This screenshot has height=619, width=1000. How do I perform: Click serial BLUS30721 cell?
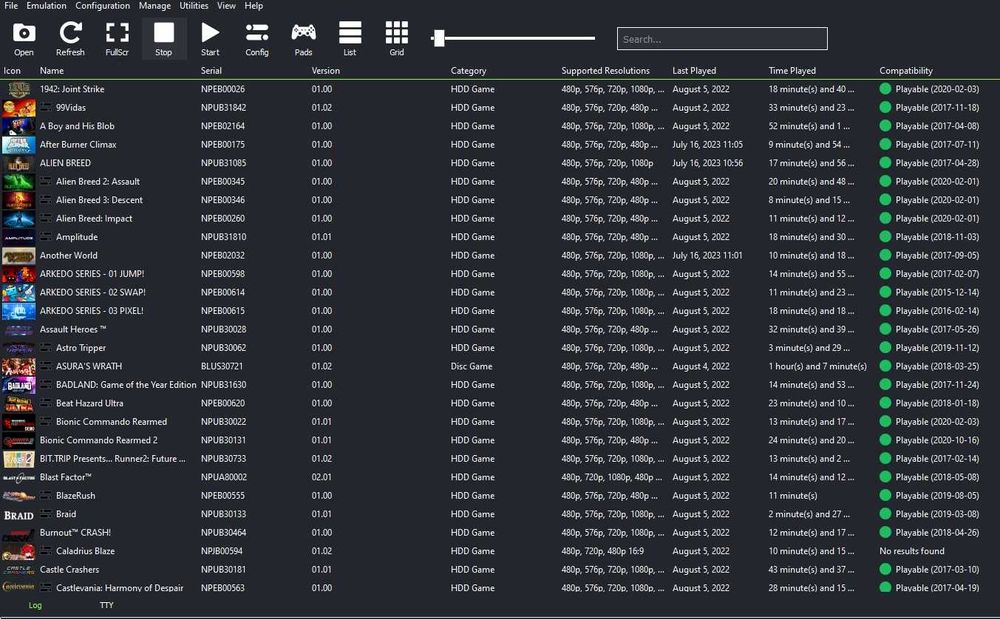221,367
